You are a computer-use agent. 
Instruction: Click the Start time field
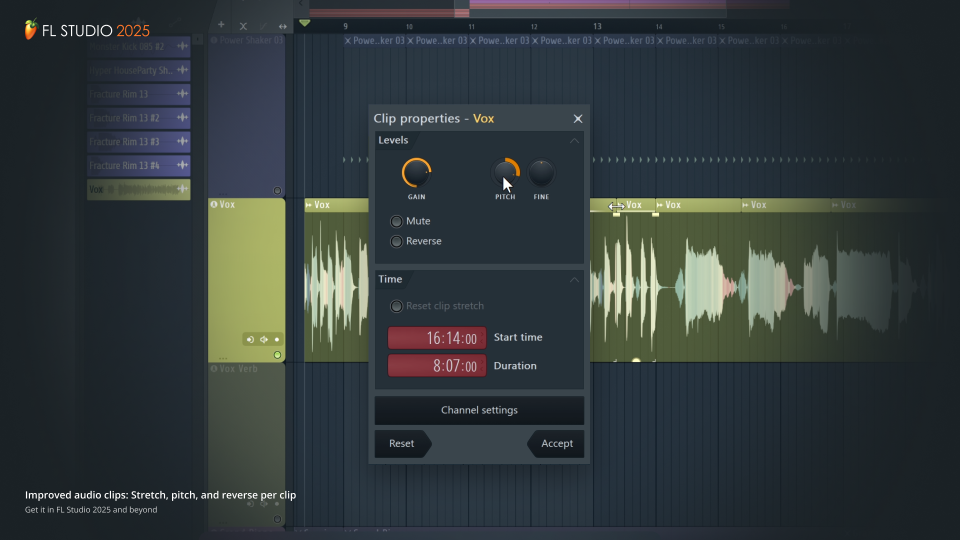tap(437, 338)
